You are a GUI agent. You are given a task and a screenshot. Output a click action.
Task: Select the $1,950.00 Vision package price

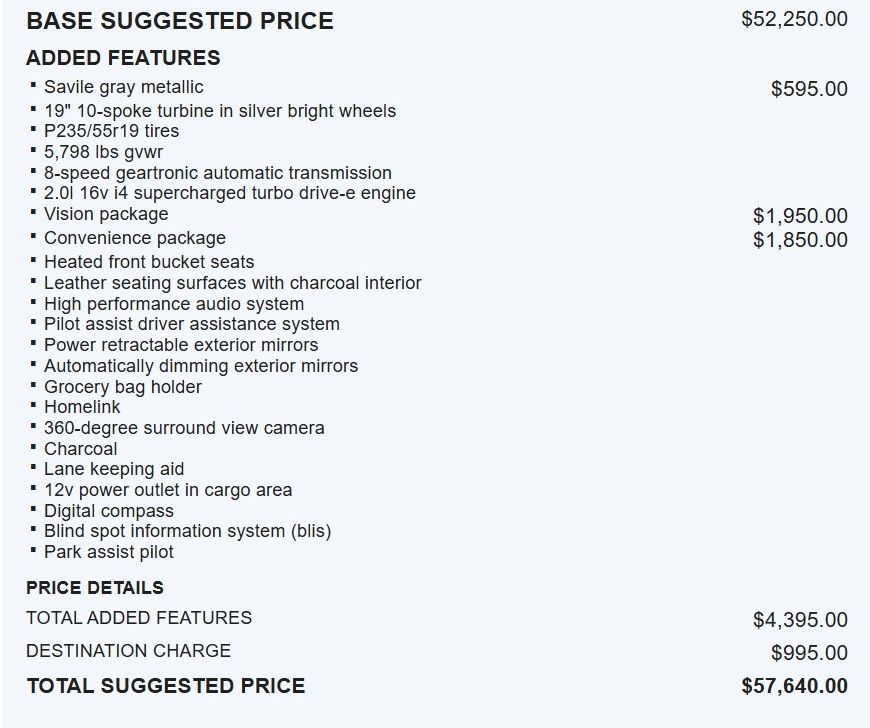point(801,216)
